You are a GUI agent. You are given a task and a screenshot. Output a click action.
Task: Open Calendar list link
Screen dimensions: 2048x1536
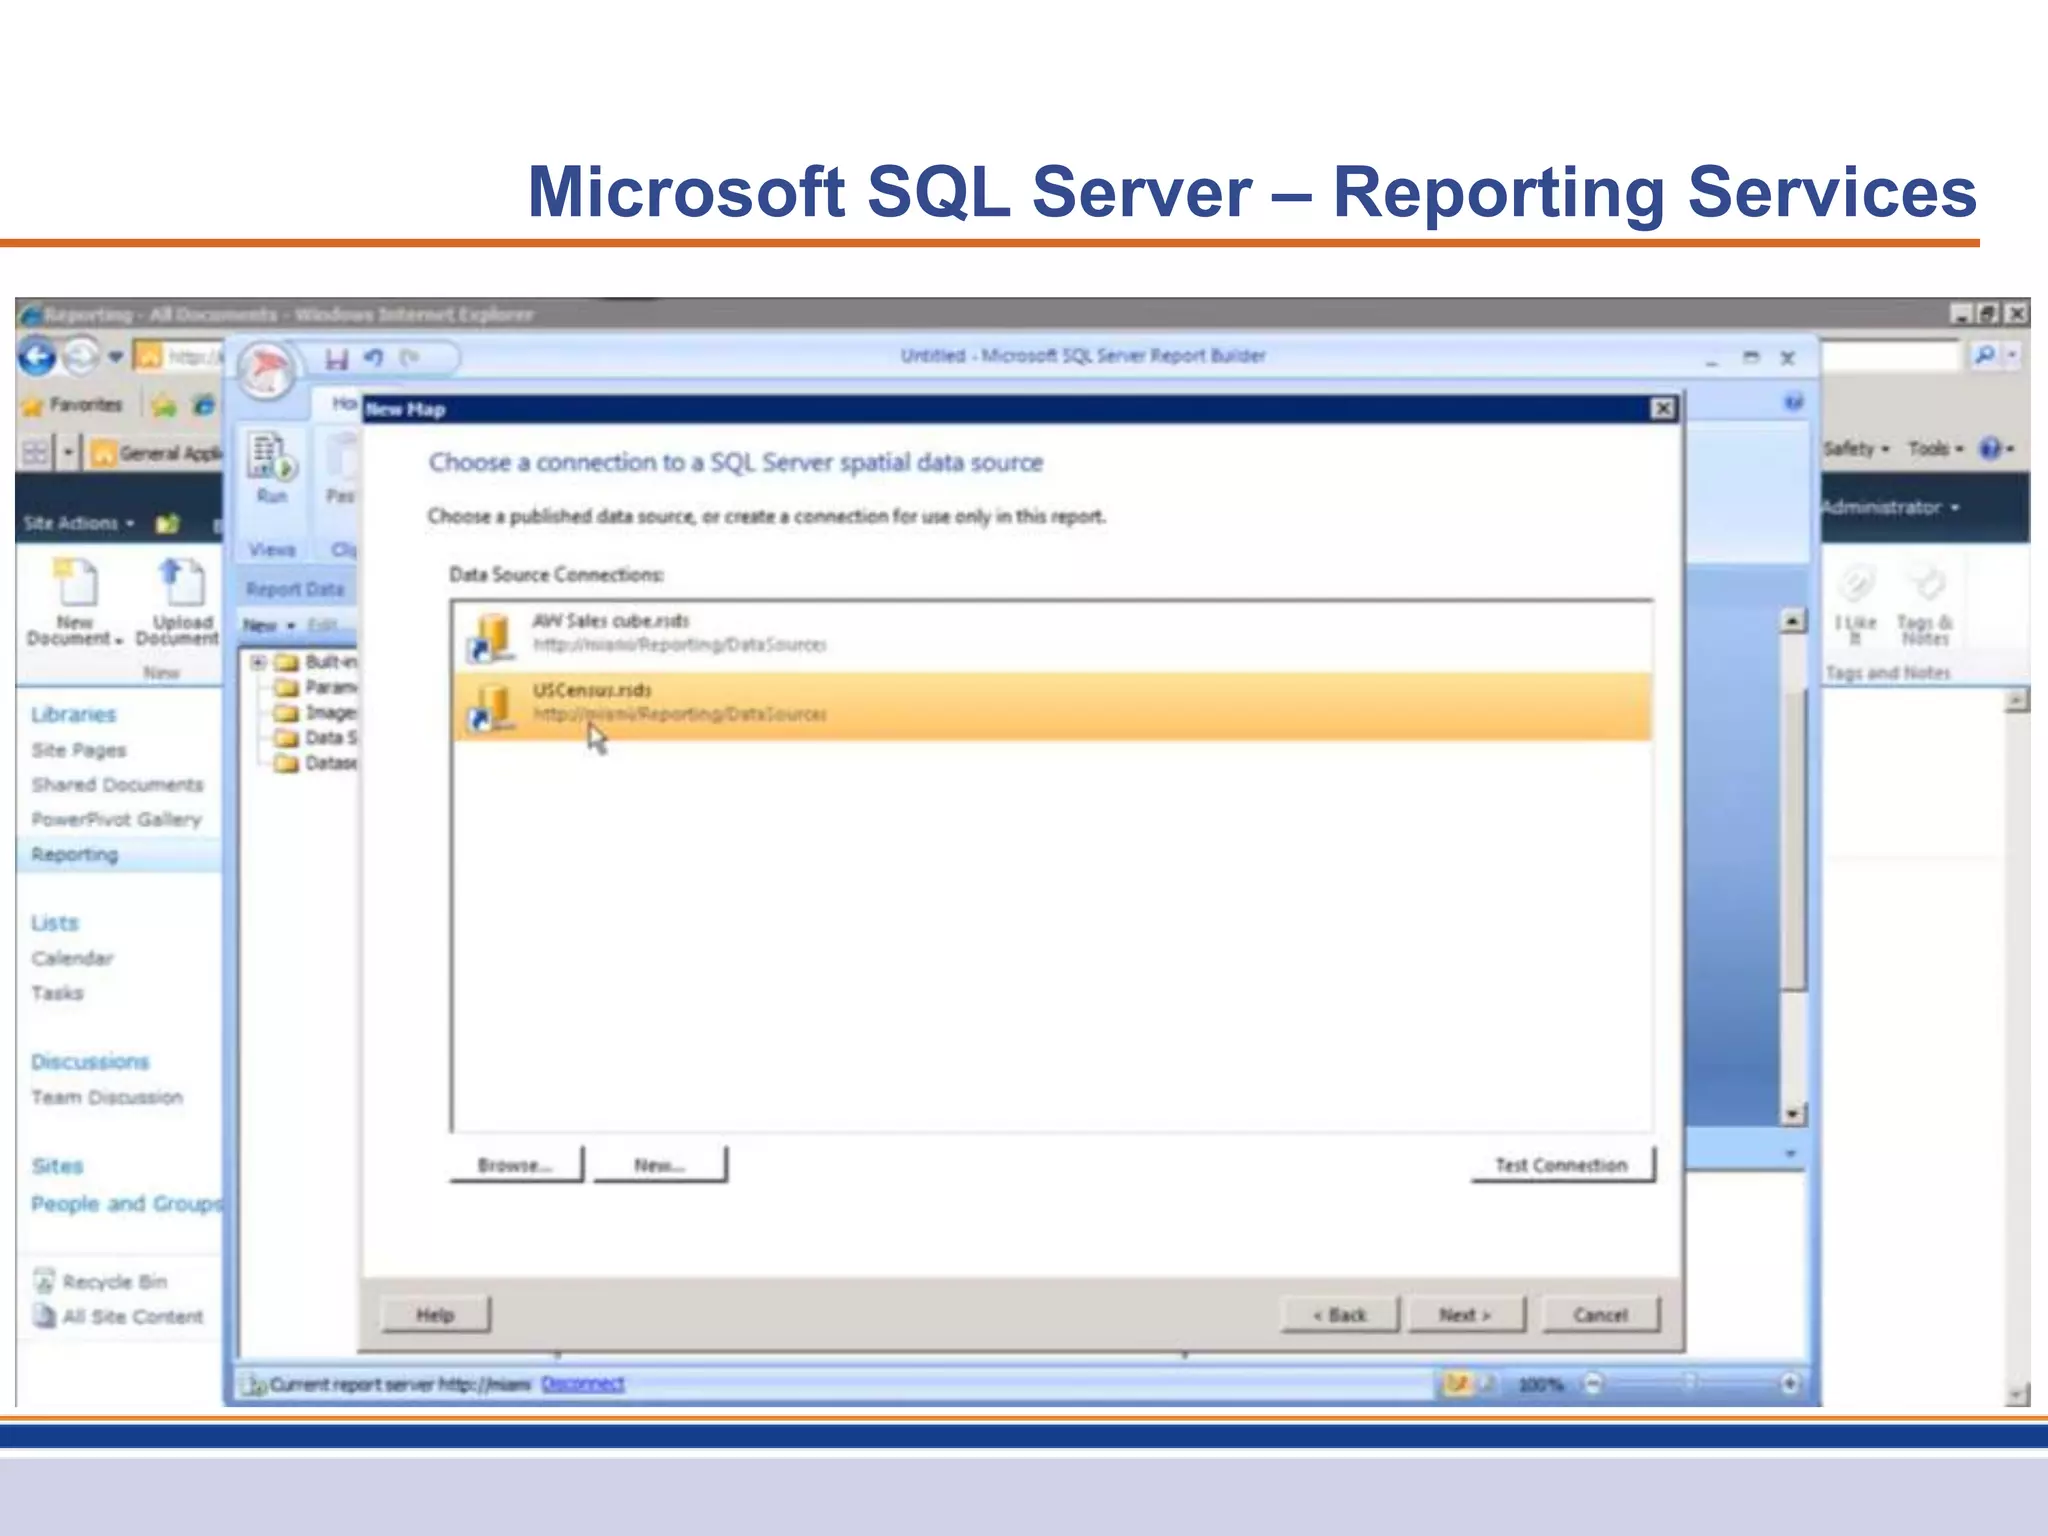click(72, 958)
